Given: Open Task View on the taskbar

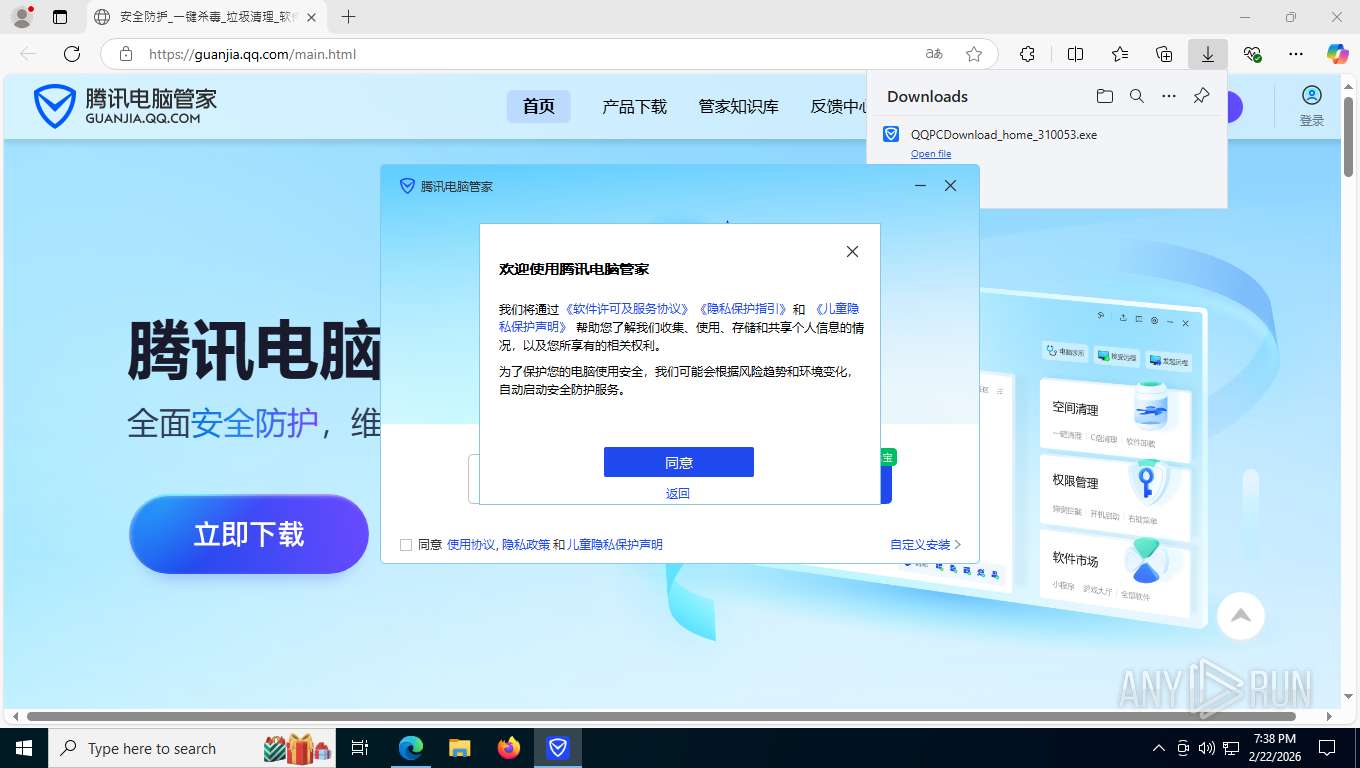Looking at the screenshot, I should (360, 748).
